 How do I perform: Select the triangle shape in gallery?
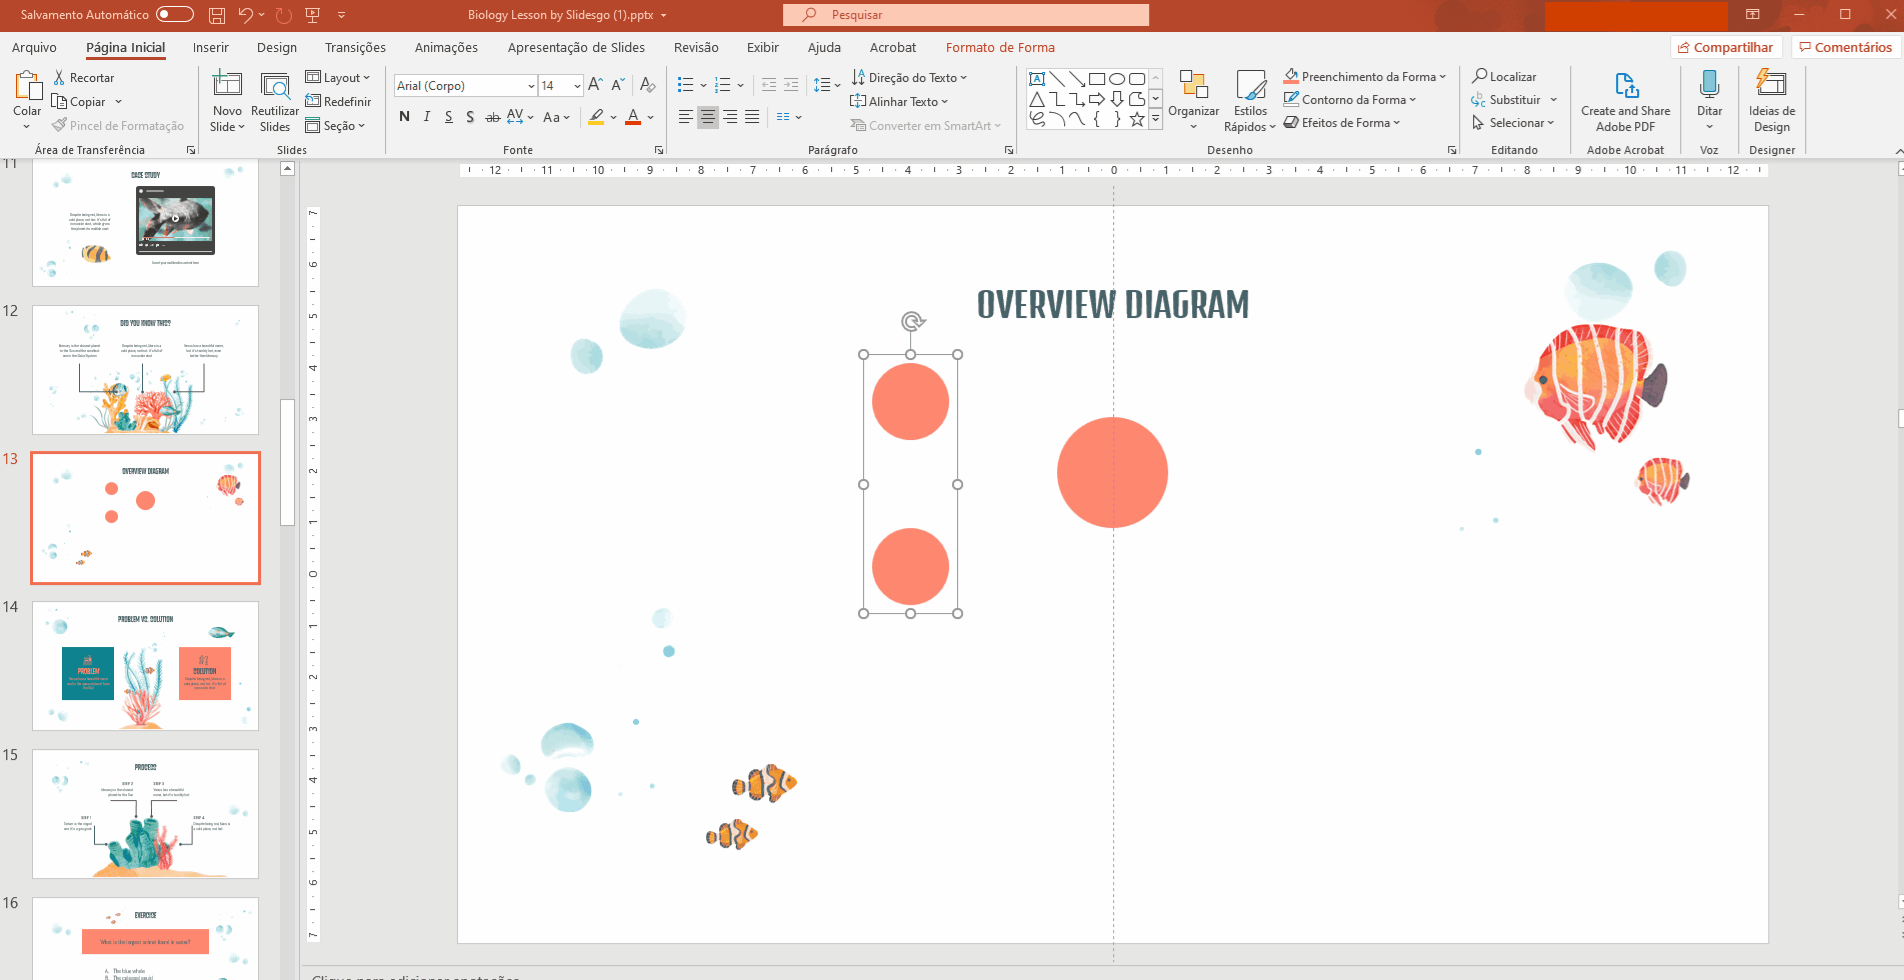click(1037, 99)
